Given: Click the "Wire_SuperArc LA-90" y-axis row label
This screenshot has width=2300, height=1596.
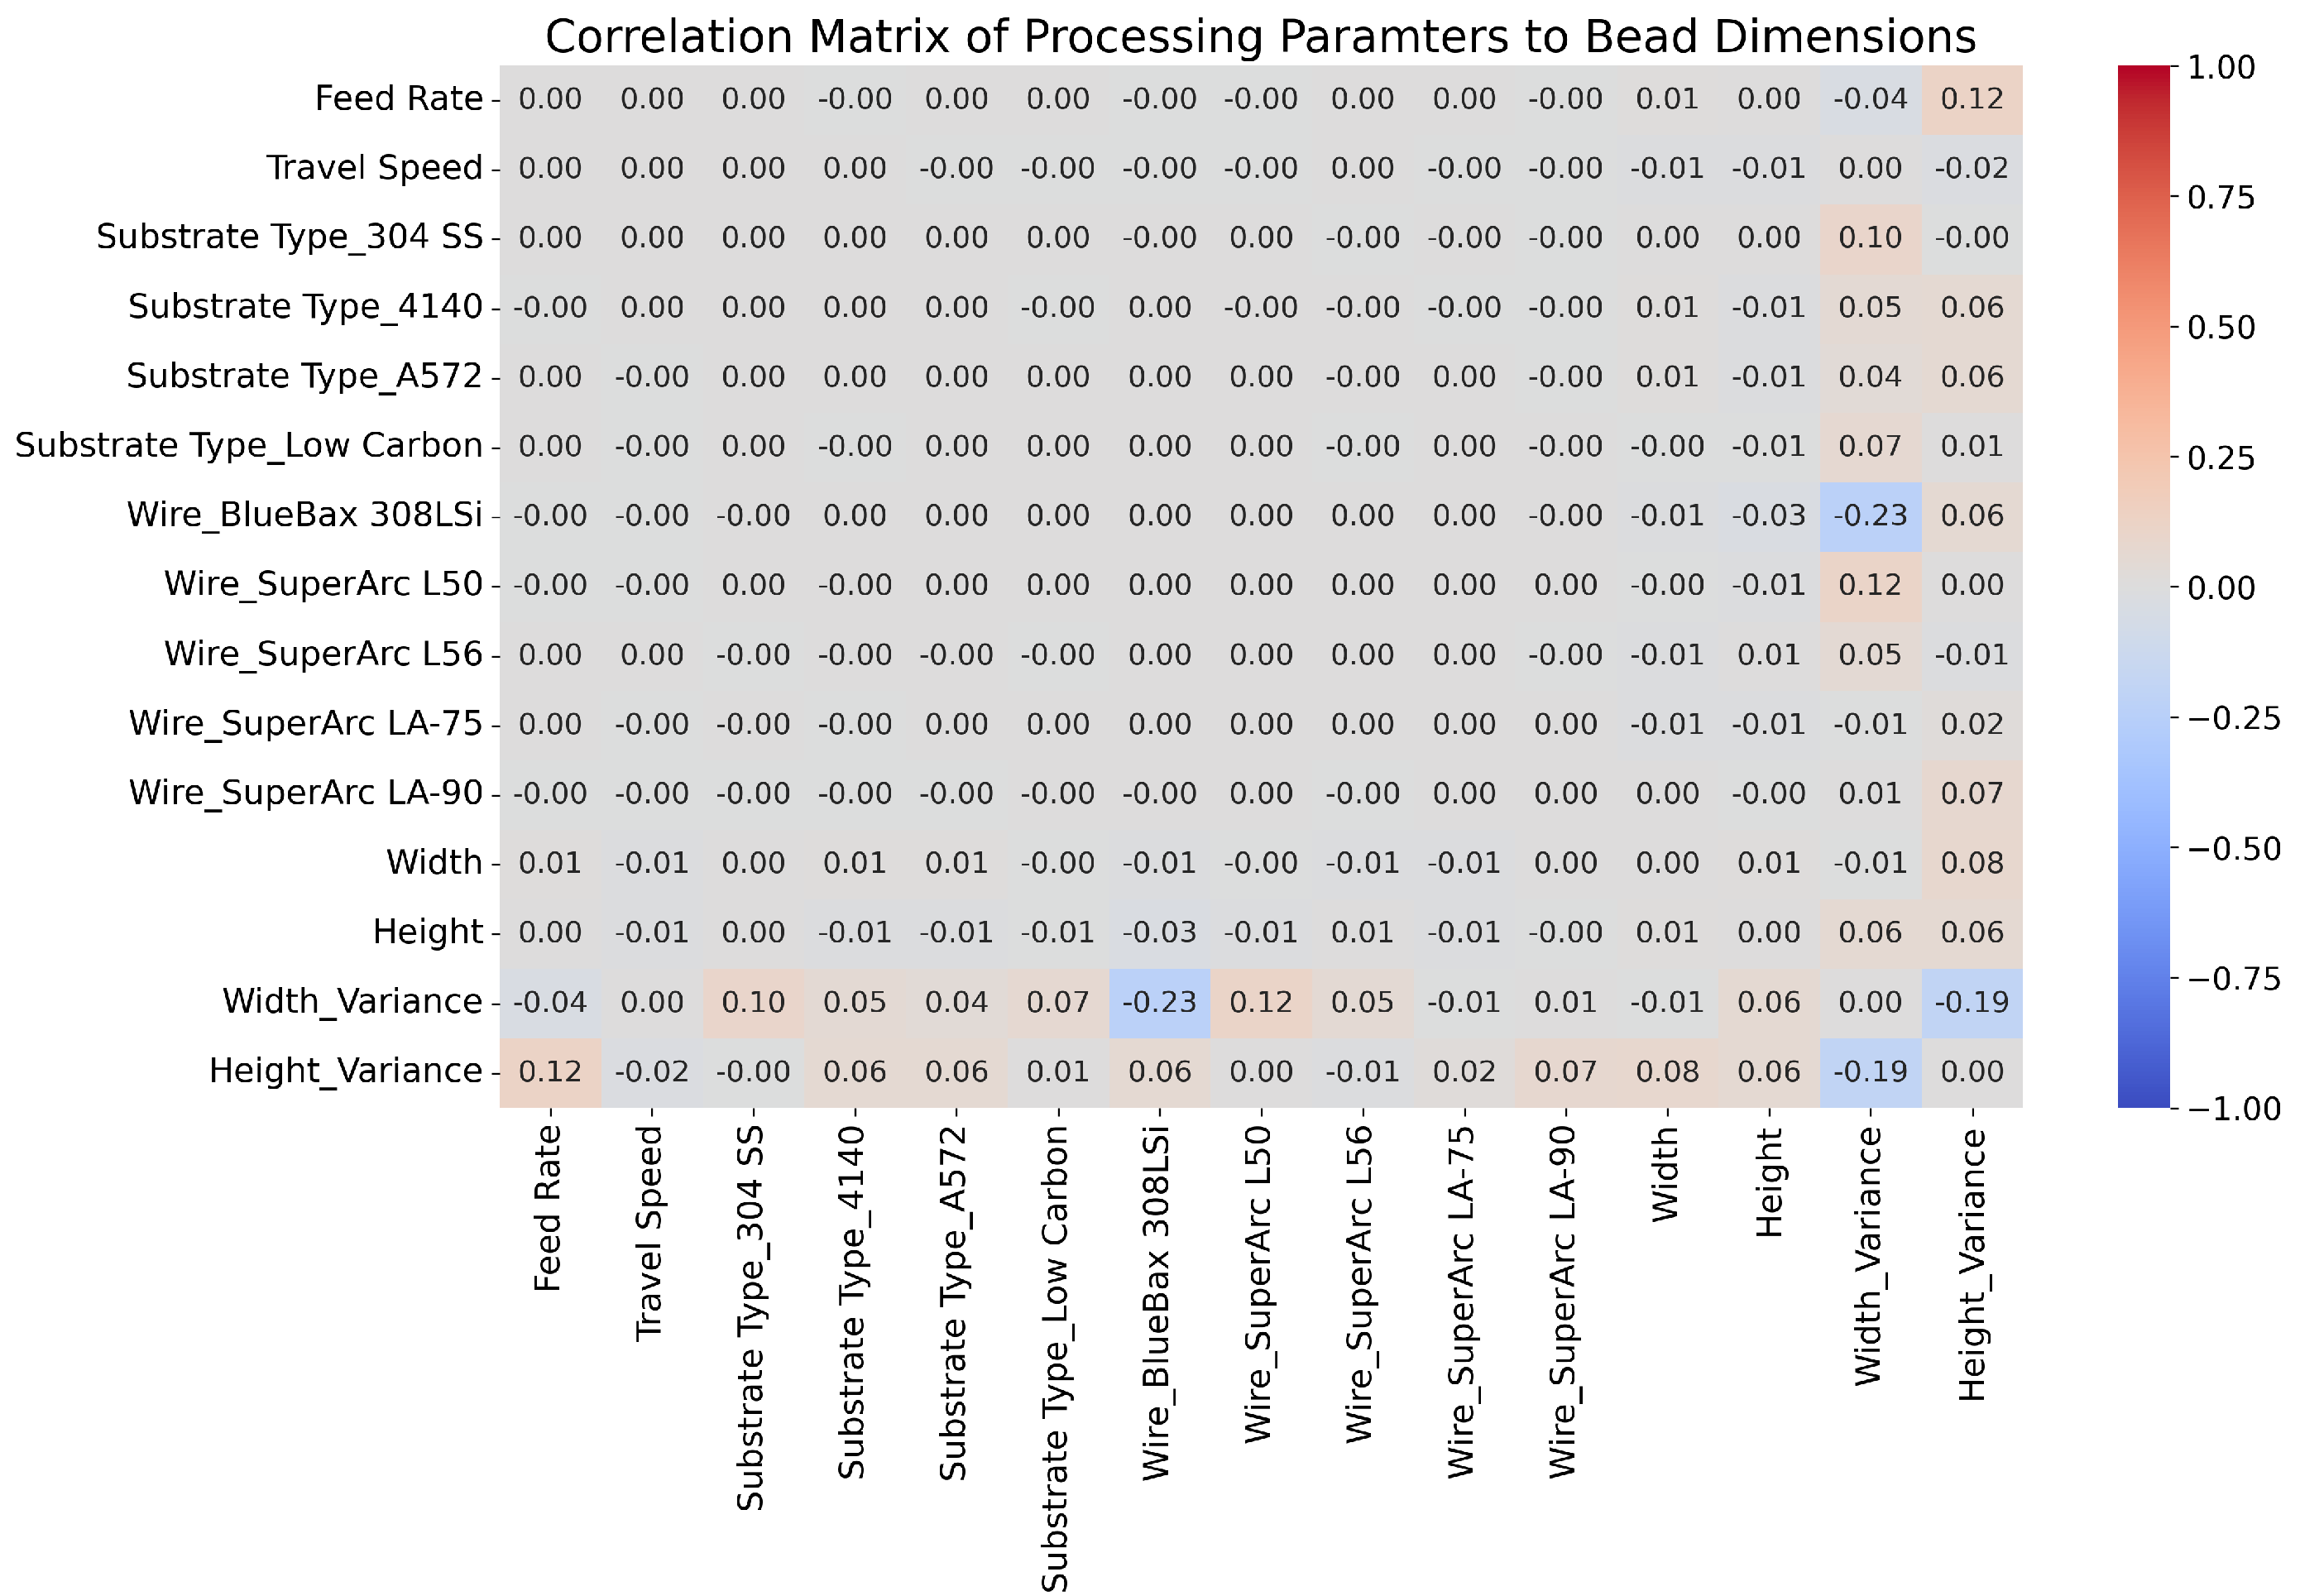Looking at the screenshot, I should (305, 793).
